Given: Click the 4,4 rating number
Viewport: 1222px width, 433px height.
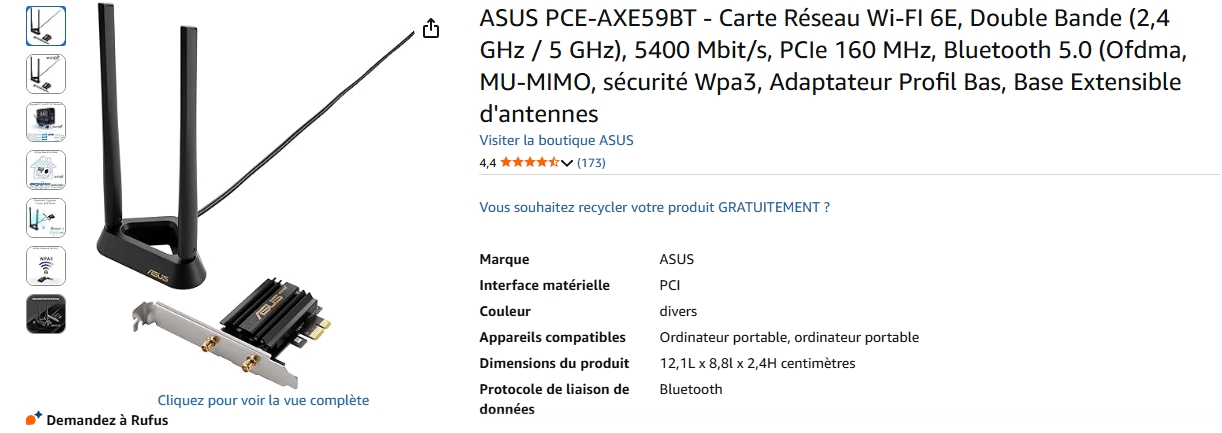Looking at the screenshot, I should pos(488,162).
